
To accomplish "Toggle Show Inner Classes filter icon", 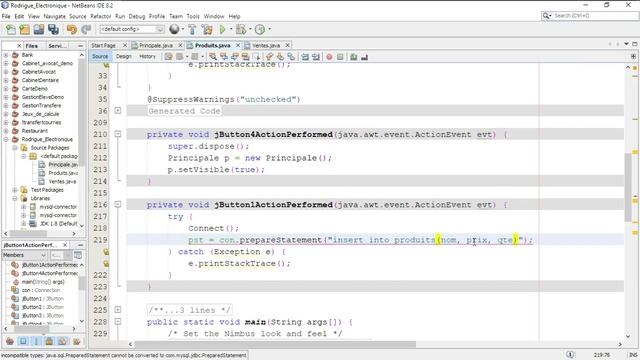I will pyautogui.click(x=62, y=341).
